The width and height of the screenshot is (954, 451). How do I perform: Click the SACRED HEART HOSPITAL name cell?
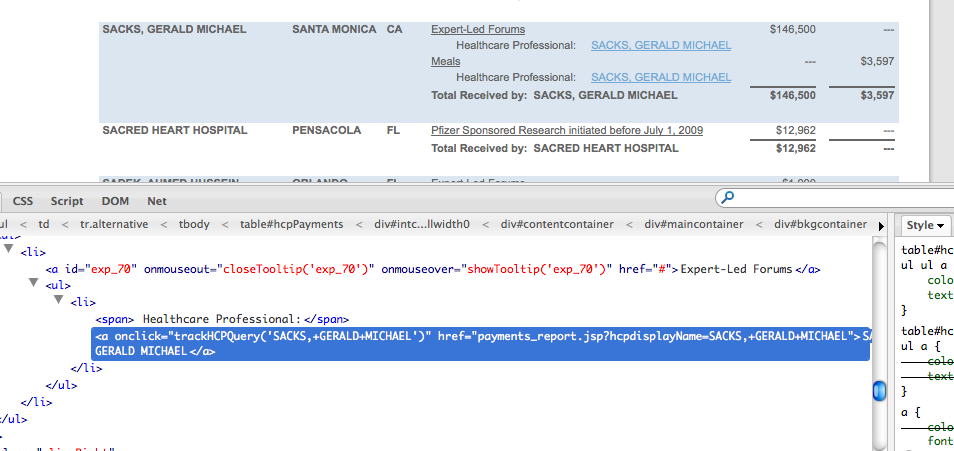point(175,130)
